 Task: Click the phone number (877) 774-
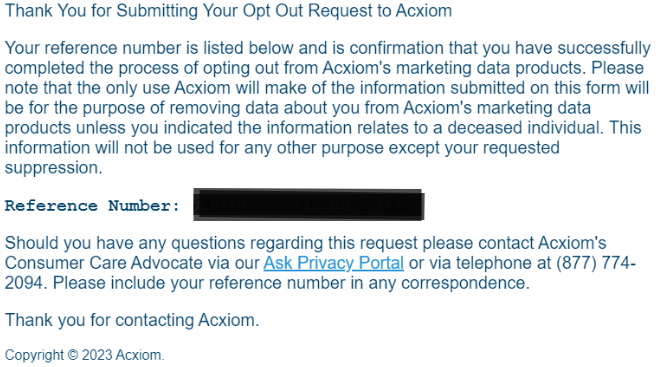point(596,263)
